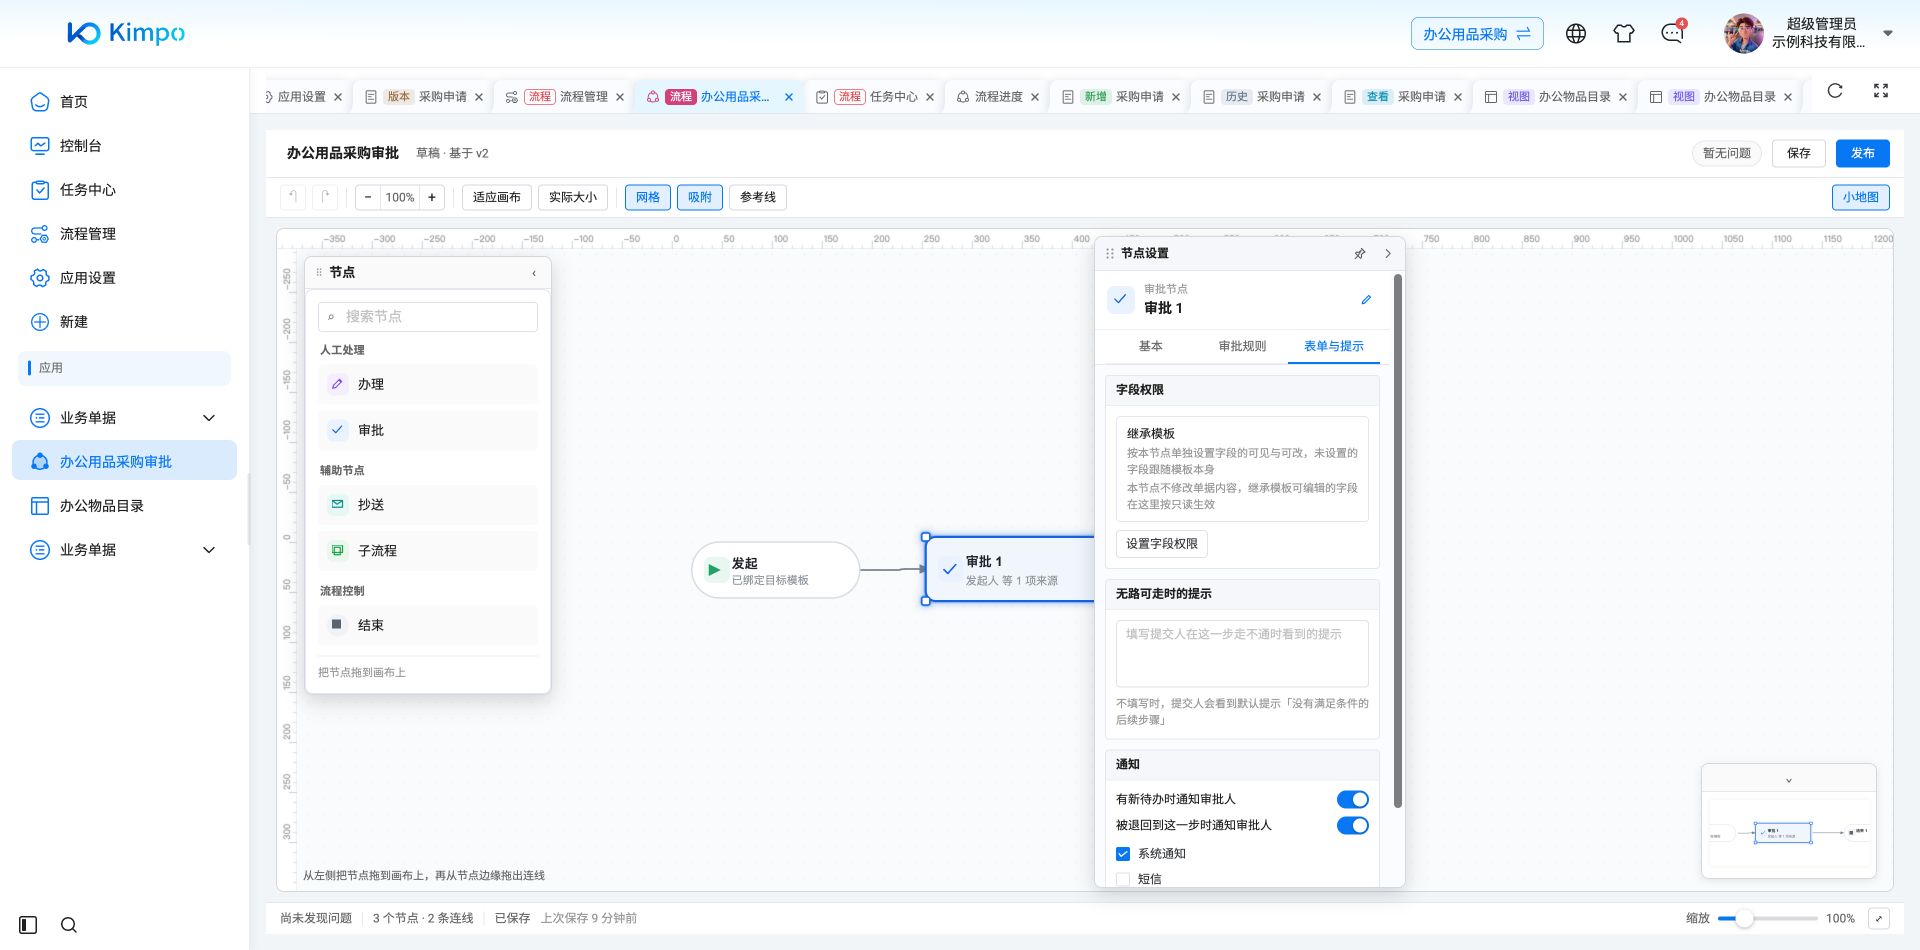
Task: Switch to the 审批规则 tab
Action: pyautogui.click(x=1242, y=346)
